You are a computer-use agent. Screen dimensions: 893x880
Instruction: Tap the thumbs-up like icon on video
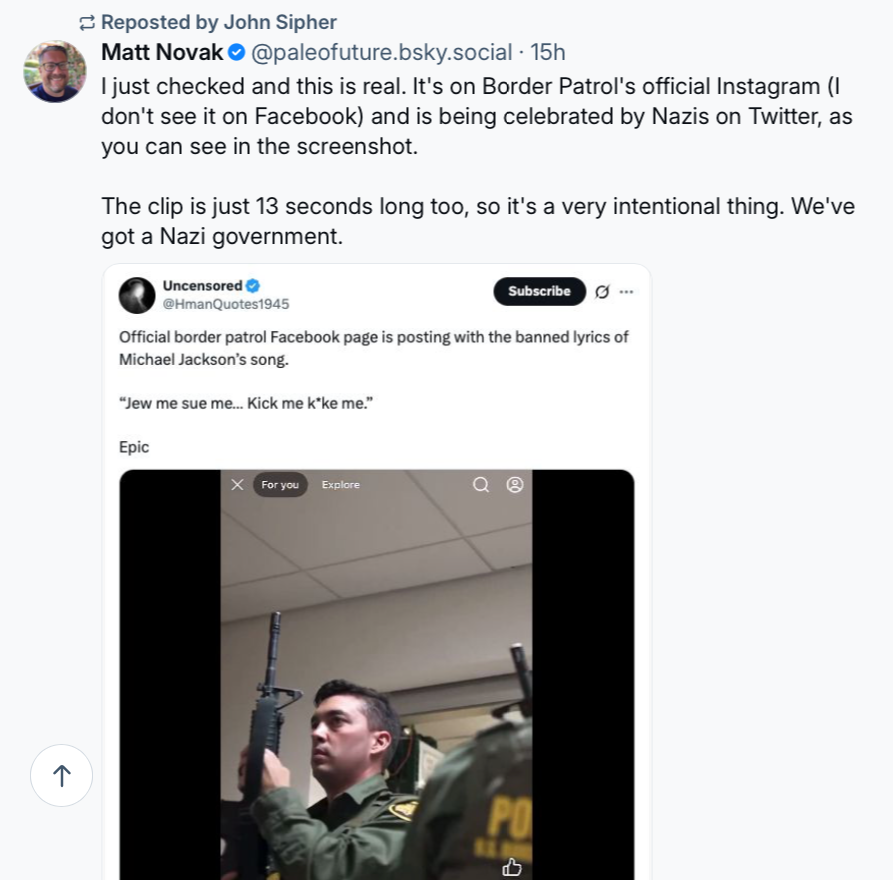[512, 867]
